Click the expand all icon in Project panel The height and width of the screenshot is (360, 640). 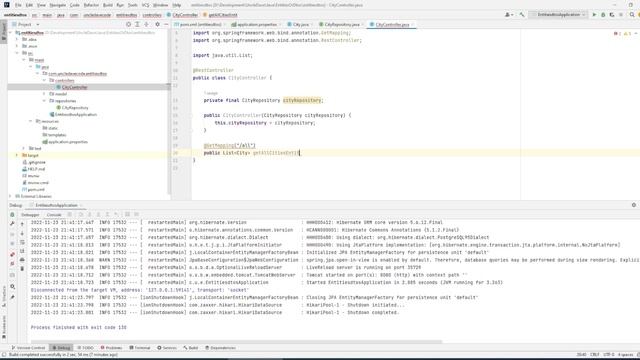coord(137,24)
